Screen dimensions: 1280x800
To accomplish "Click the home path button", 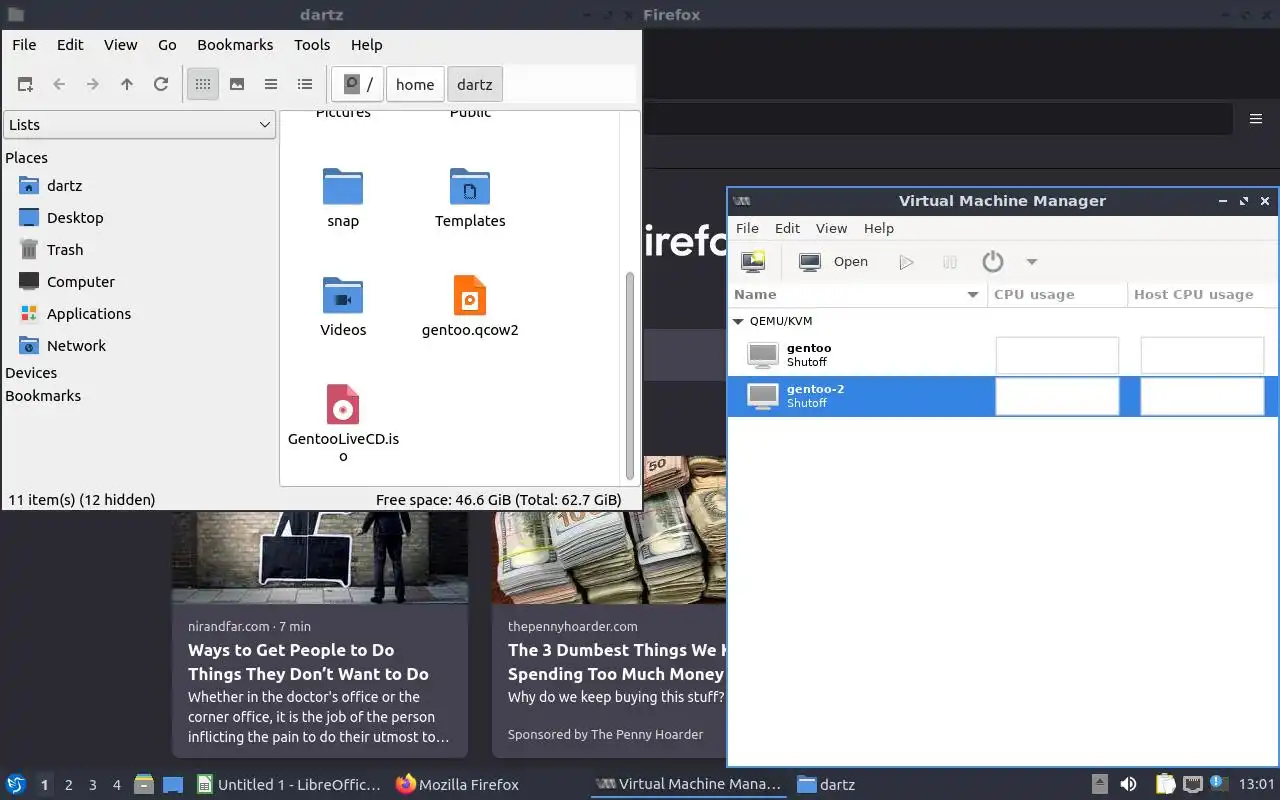I will [415, 84].
